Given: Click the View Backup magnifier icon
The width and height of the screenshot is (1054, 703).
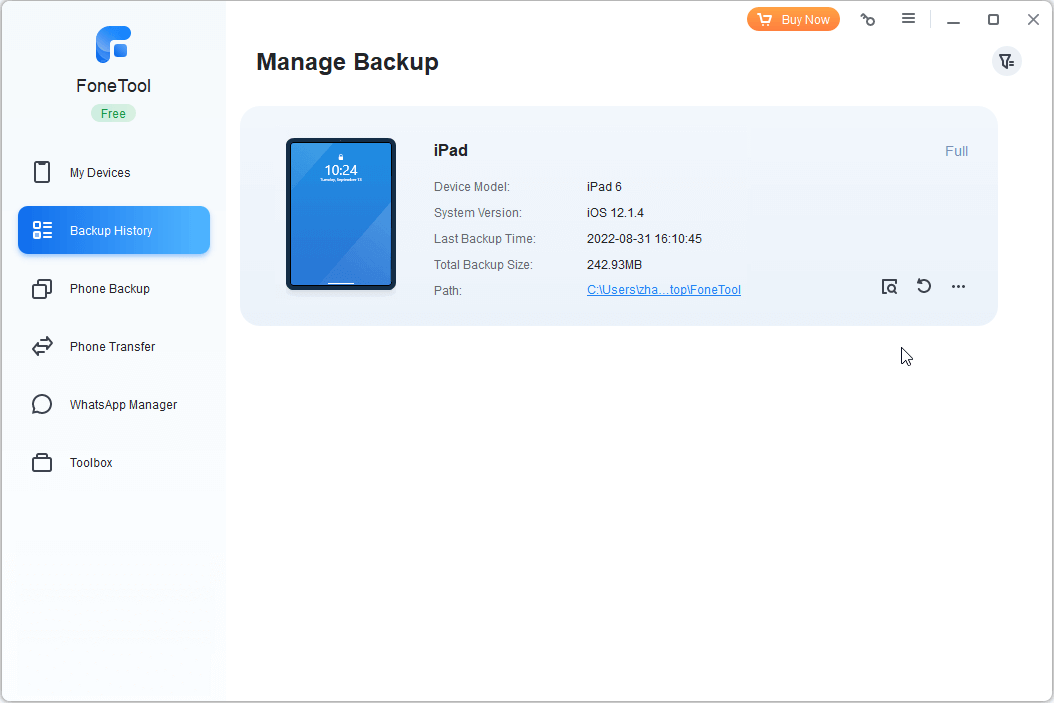Looking at the screenshot, I should tap(889, 286).
